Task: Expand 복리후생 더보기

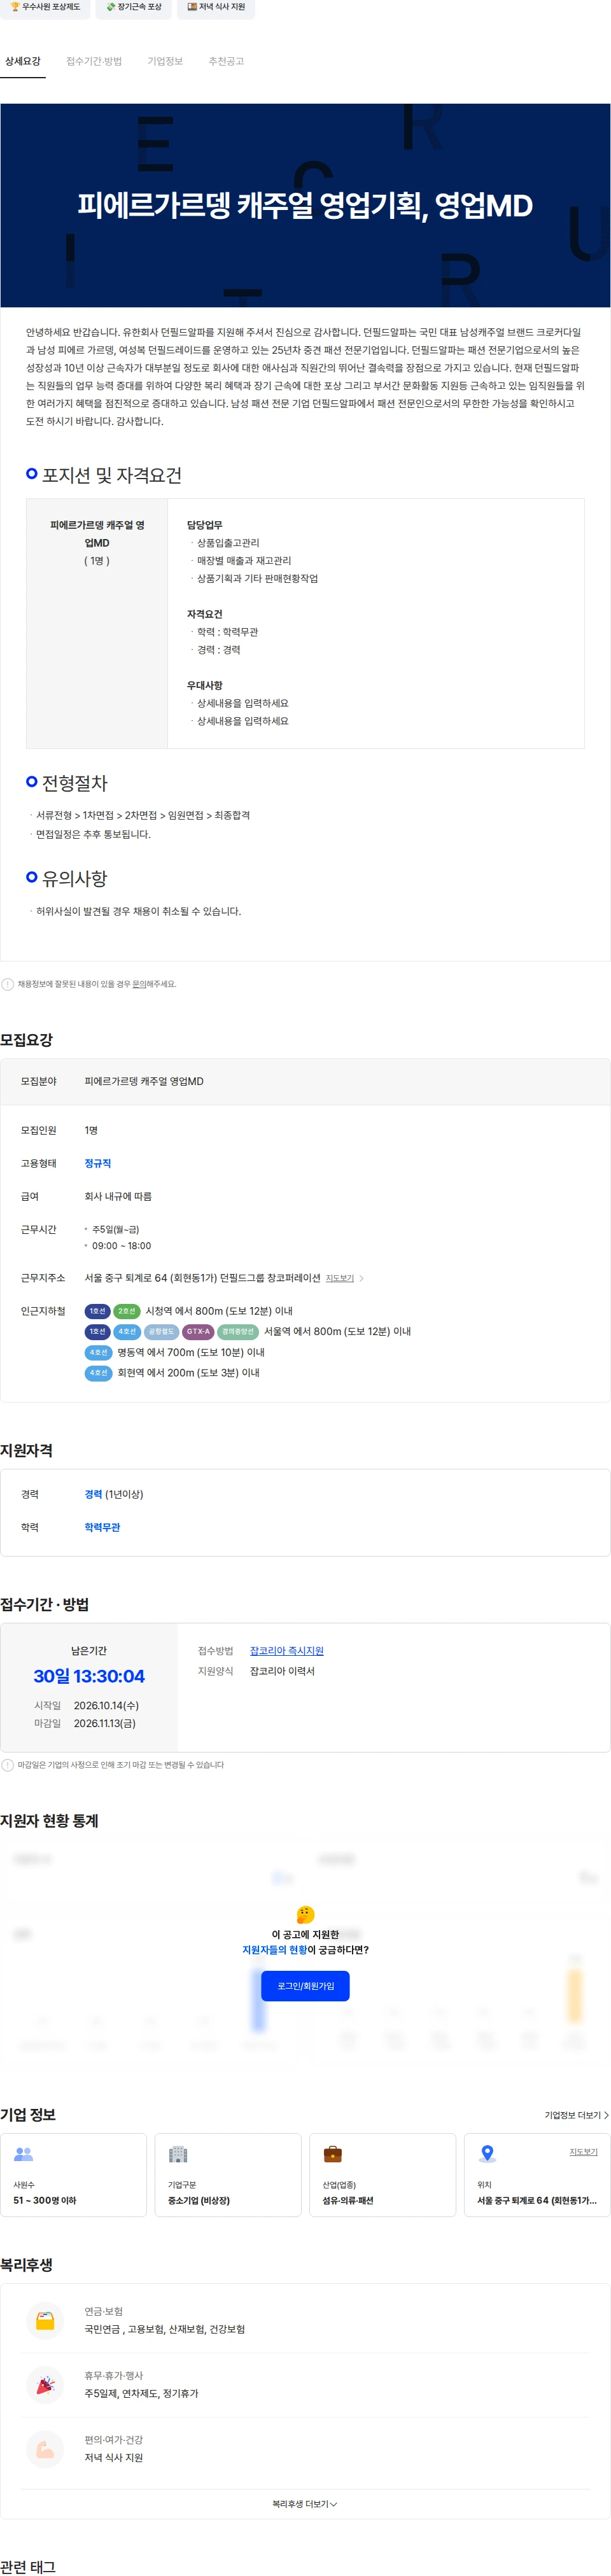Action: [x=305, y=2504]
